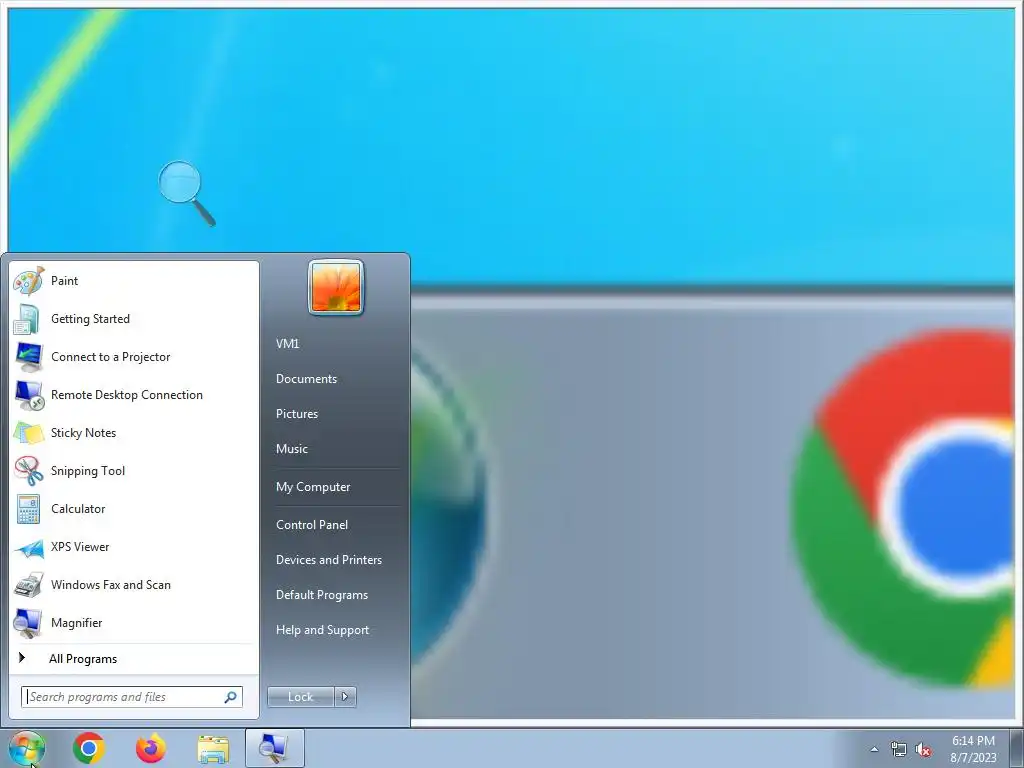
Task: Click the XPS Viewer paper plane icon
Action: pyautogui.click(x=29, y=548)
